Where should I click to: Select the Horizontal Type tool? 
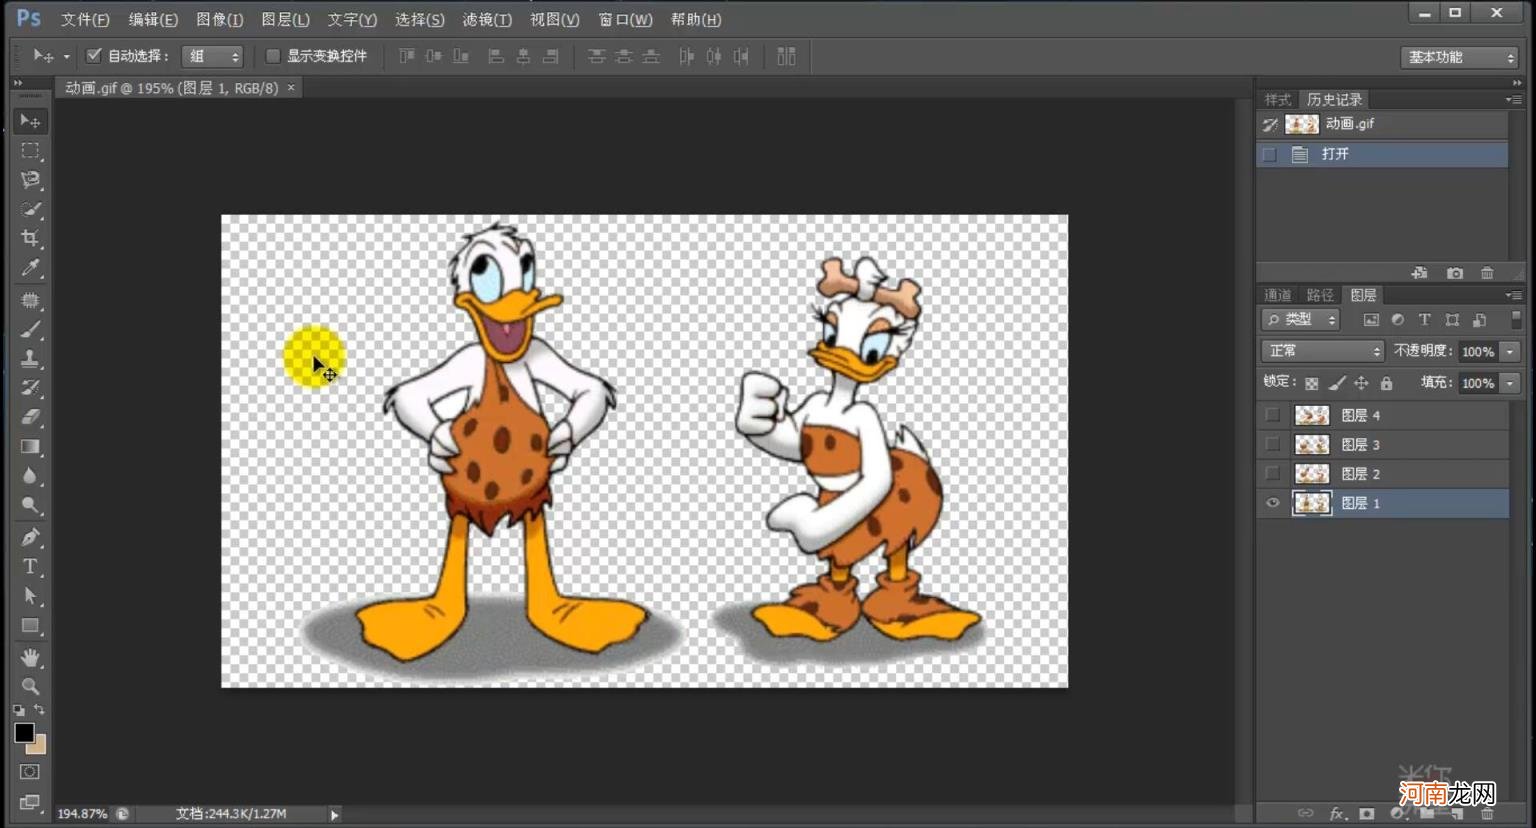coord(30,566)
